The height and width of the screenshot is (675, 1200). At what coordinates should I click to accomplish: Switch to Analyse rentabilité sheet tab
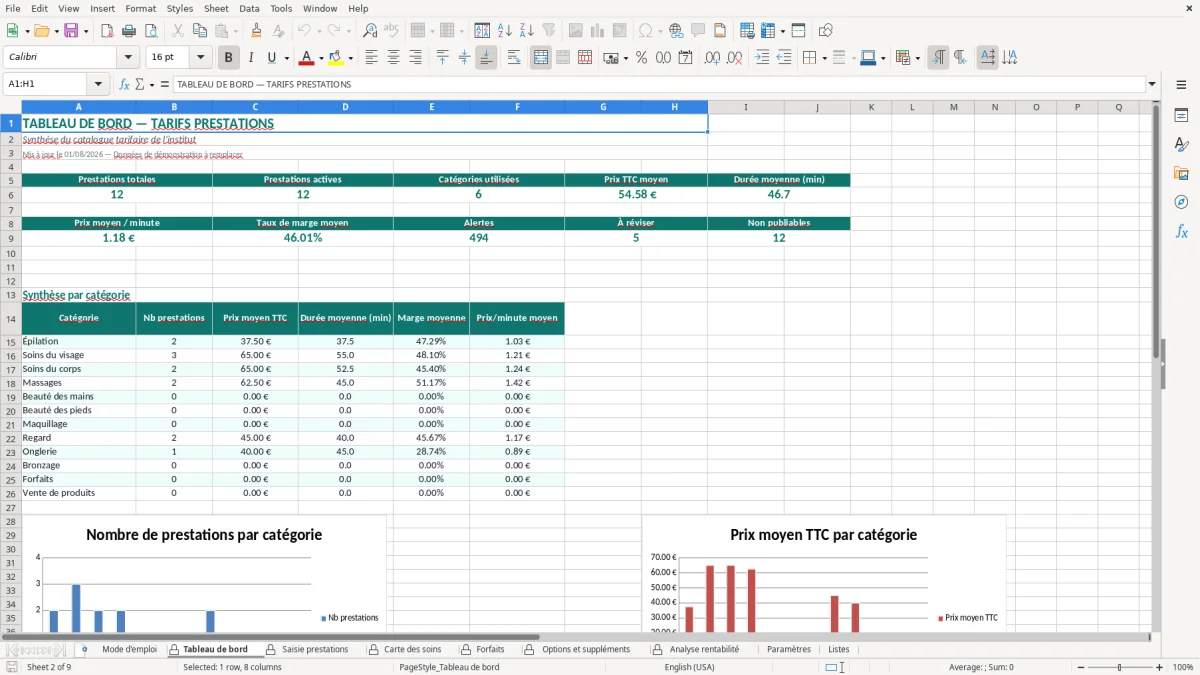point(704,649)
